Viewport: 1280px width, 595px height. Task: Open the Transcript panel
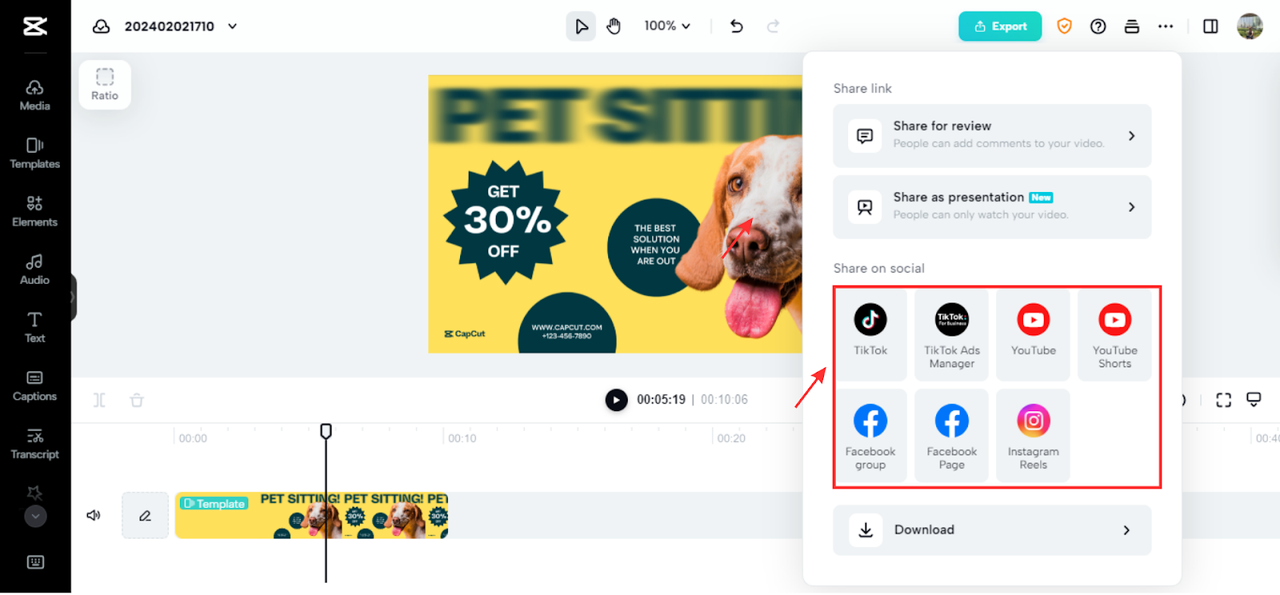pyautogui.click(x=35, y=443)
